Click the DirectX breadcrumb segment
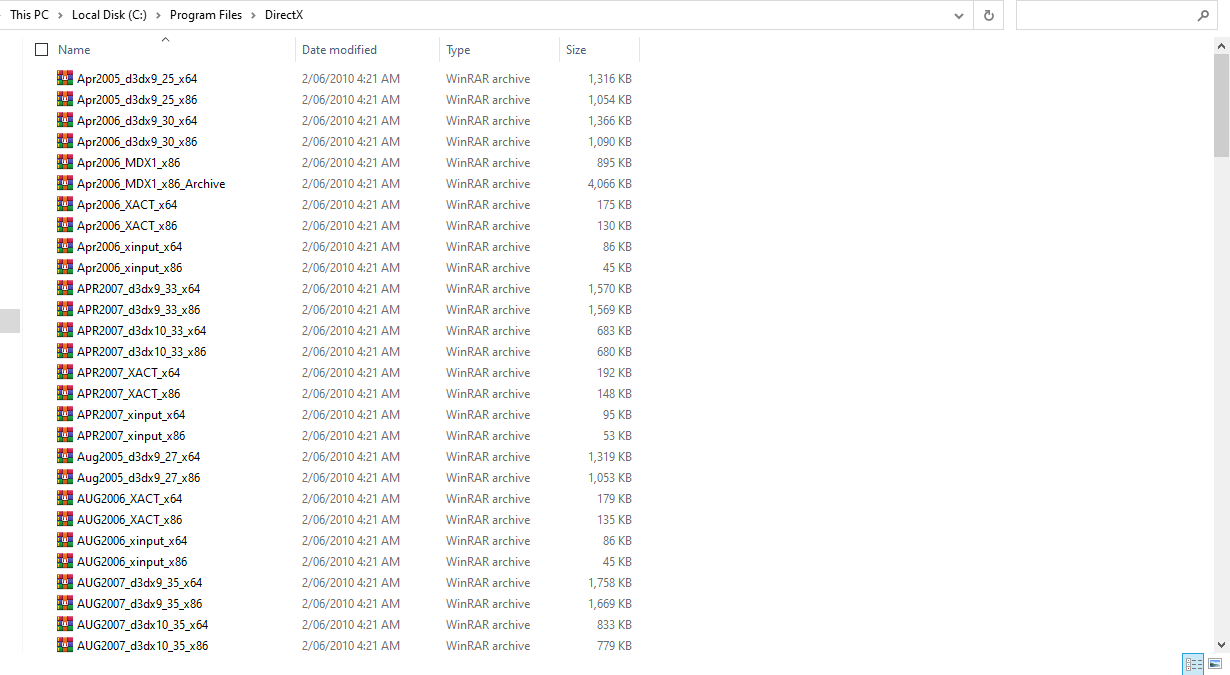 [x=284, y=15]
